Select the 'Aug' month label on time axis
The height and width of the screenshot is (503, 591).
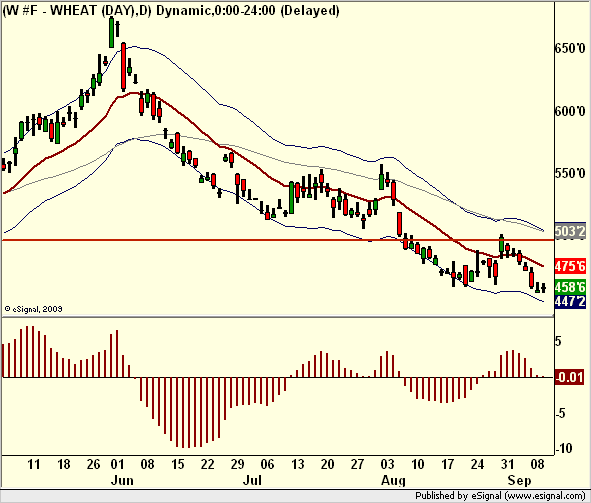[x=393, y=480]
